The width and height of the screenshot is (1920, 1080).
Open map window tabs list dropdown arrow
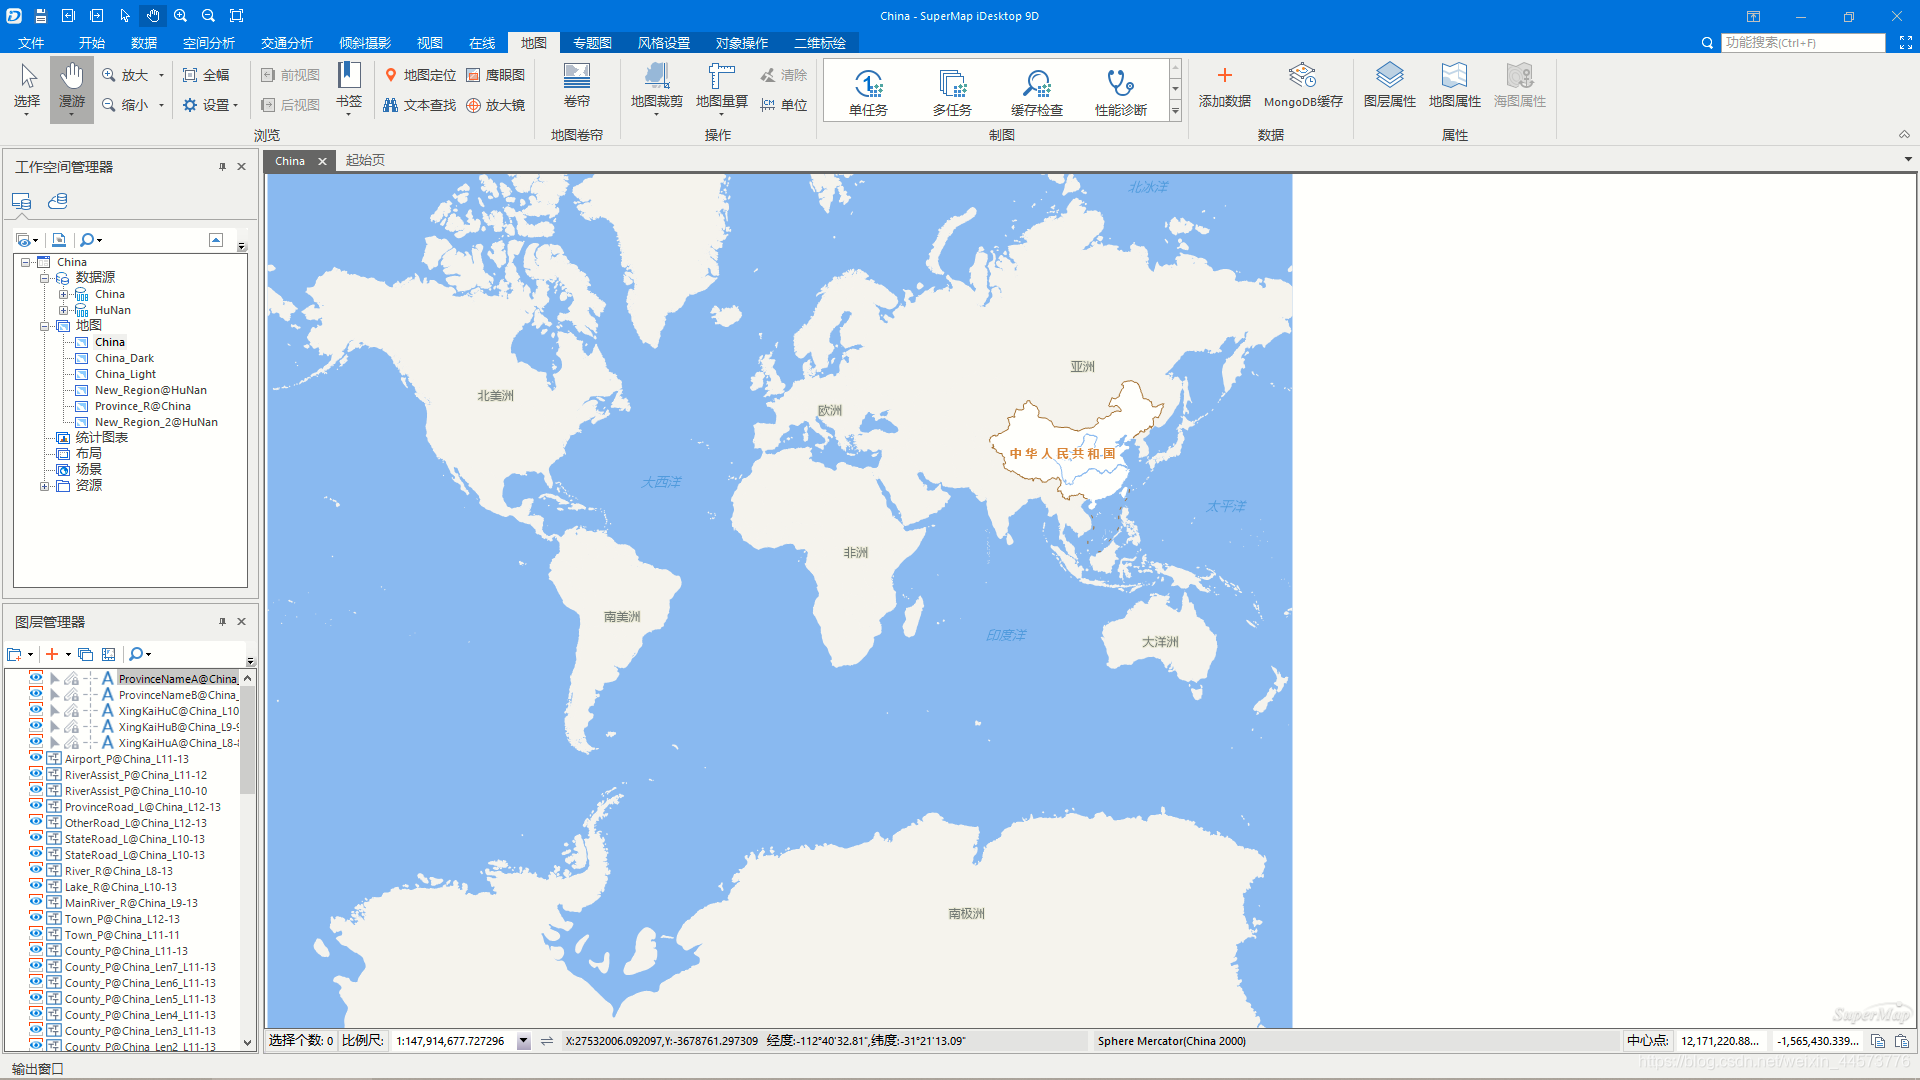click(x=1908, y=159)
